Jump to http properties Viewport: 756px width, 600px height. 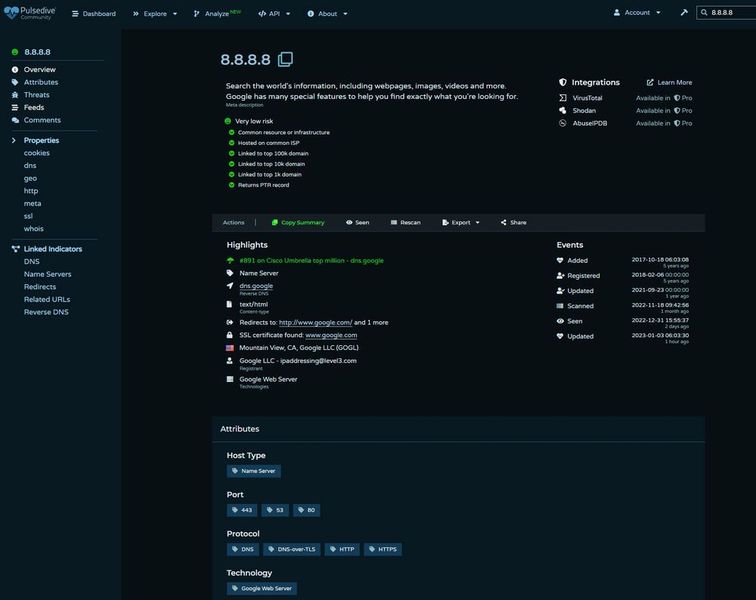(x=31, y=191)
